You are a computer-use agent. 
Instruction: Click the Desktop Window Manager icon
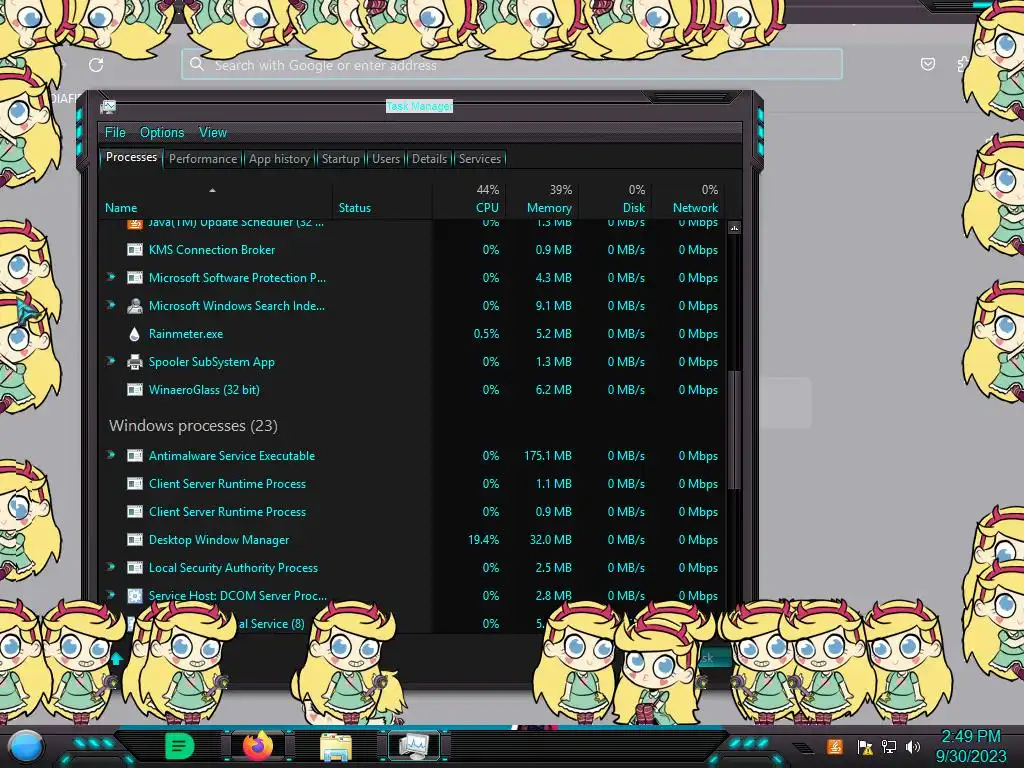pos(135,540)
